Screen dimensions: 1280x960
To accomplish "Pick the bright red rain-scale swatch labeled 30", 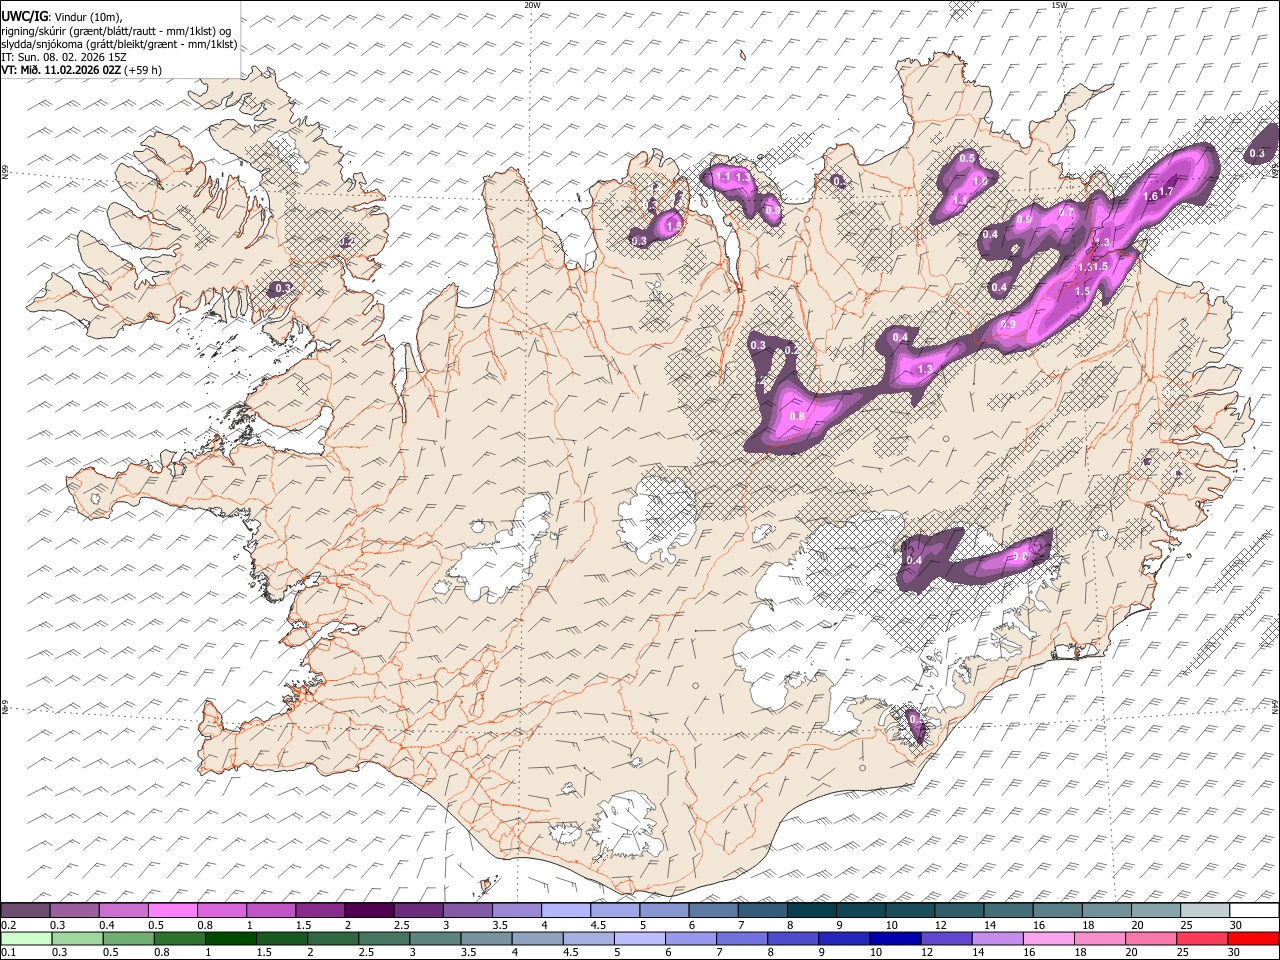I will pyautogui.click(x=1252, y=938).
